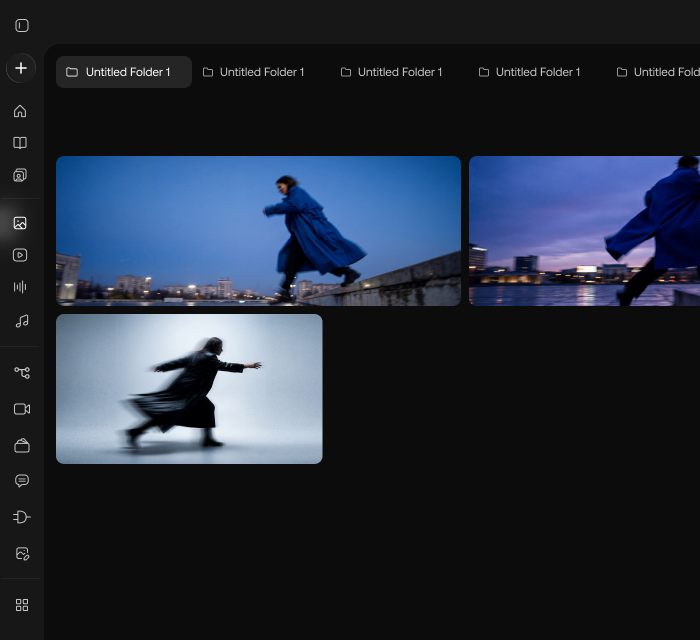Toggle the sidebar panel icon at the top
Screen dimensions: 700x640
tap(21, 25)
